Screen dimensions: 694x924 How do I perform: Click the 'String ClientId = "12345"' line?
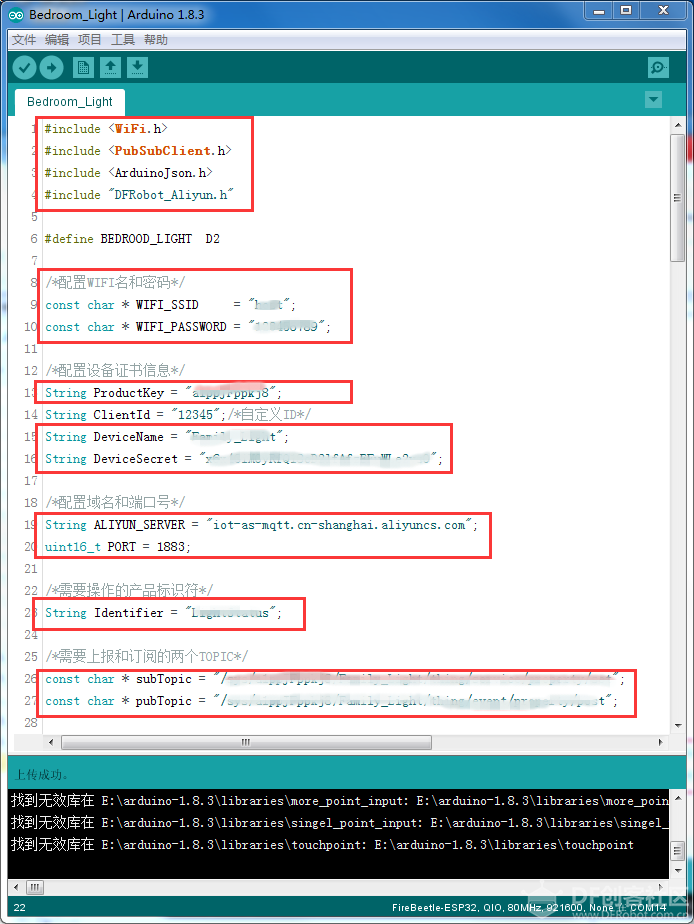(178, 415)
